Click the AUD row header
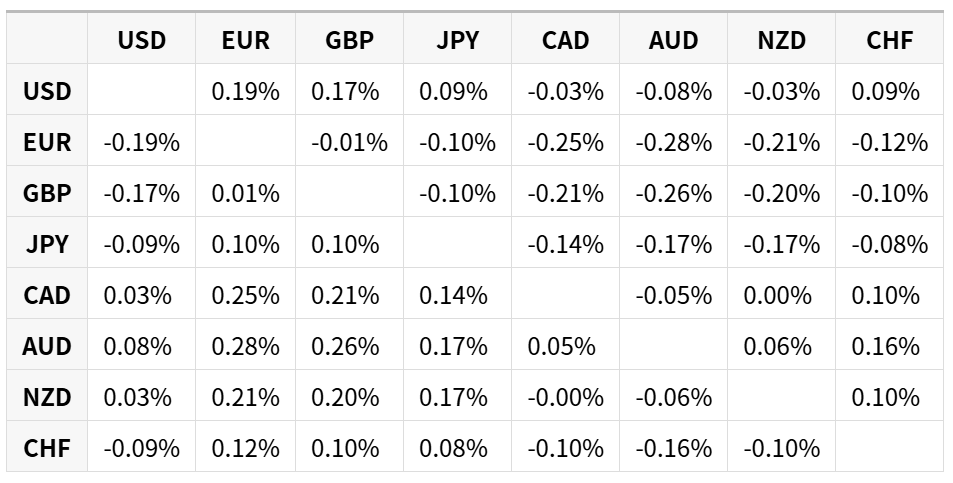 click(x=47, y=345)
